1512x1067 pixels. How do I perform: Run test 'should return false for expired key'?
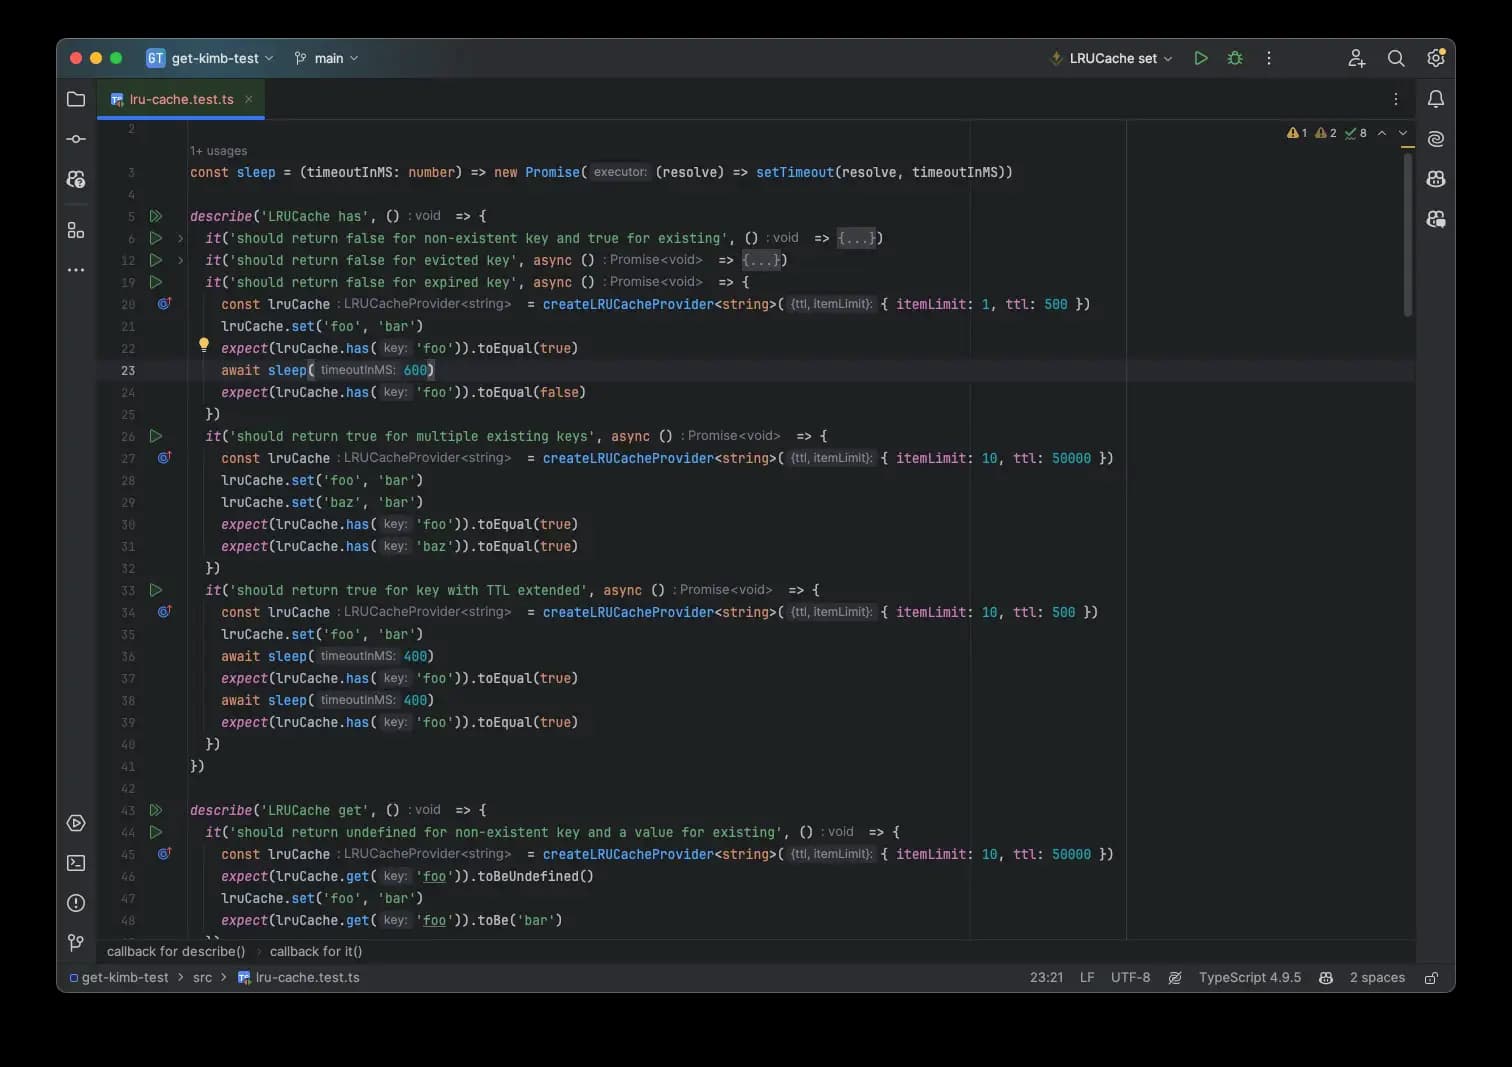click(x=156, y=282)
